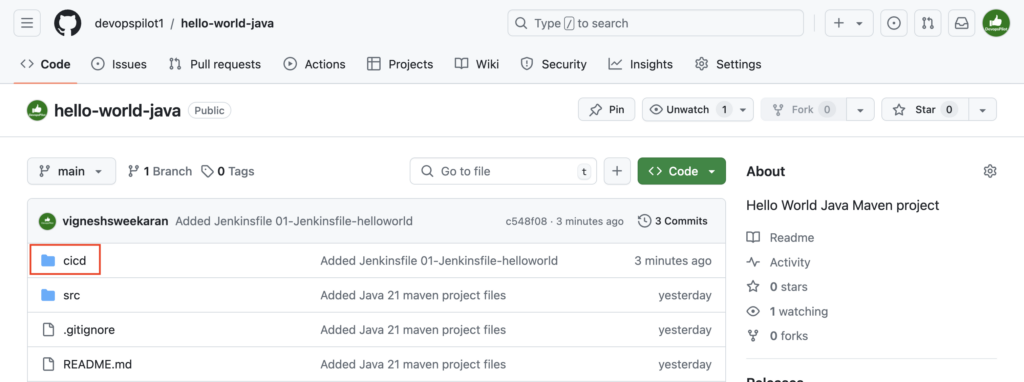The width and height of the screenshot is (1024, 382).
Task: Switch to the Insights tab
Action: click(x=640, y=64)
